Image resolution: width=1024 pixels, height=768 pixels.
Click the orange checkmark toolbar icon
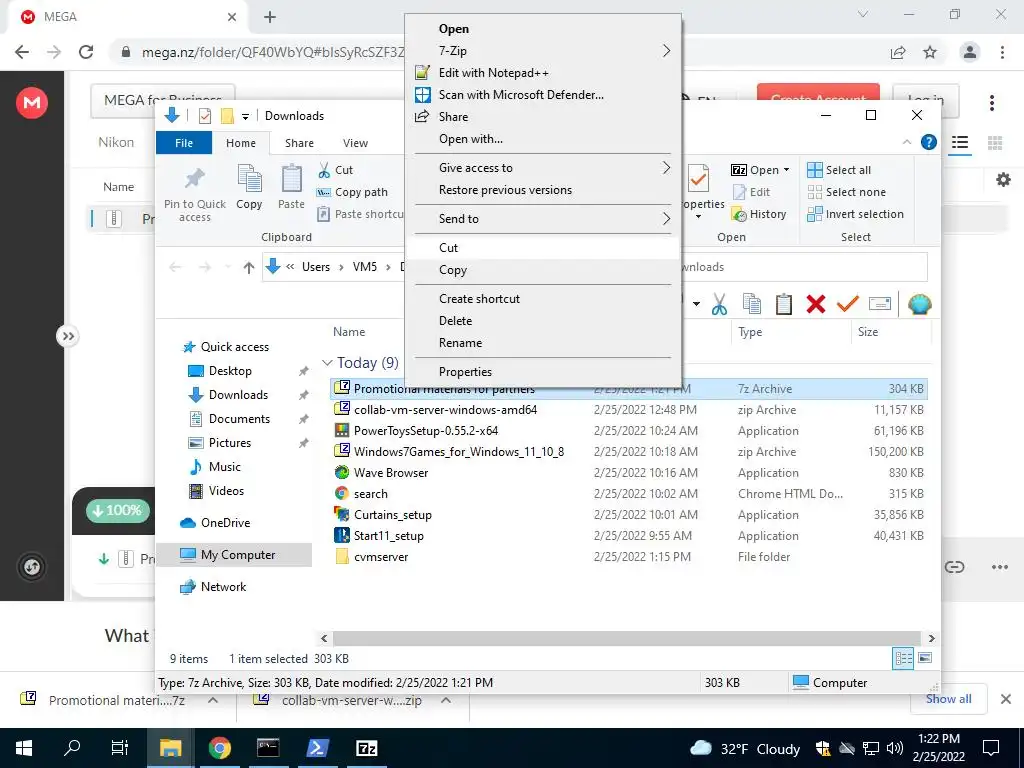(848, 304)
